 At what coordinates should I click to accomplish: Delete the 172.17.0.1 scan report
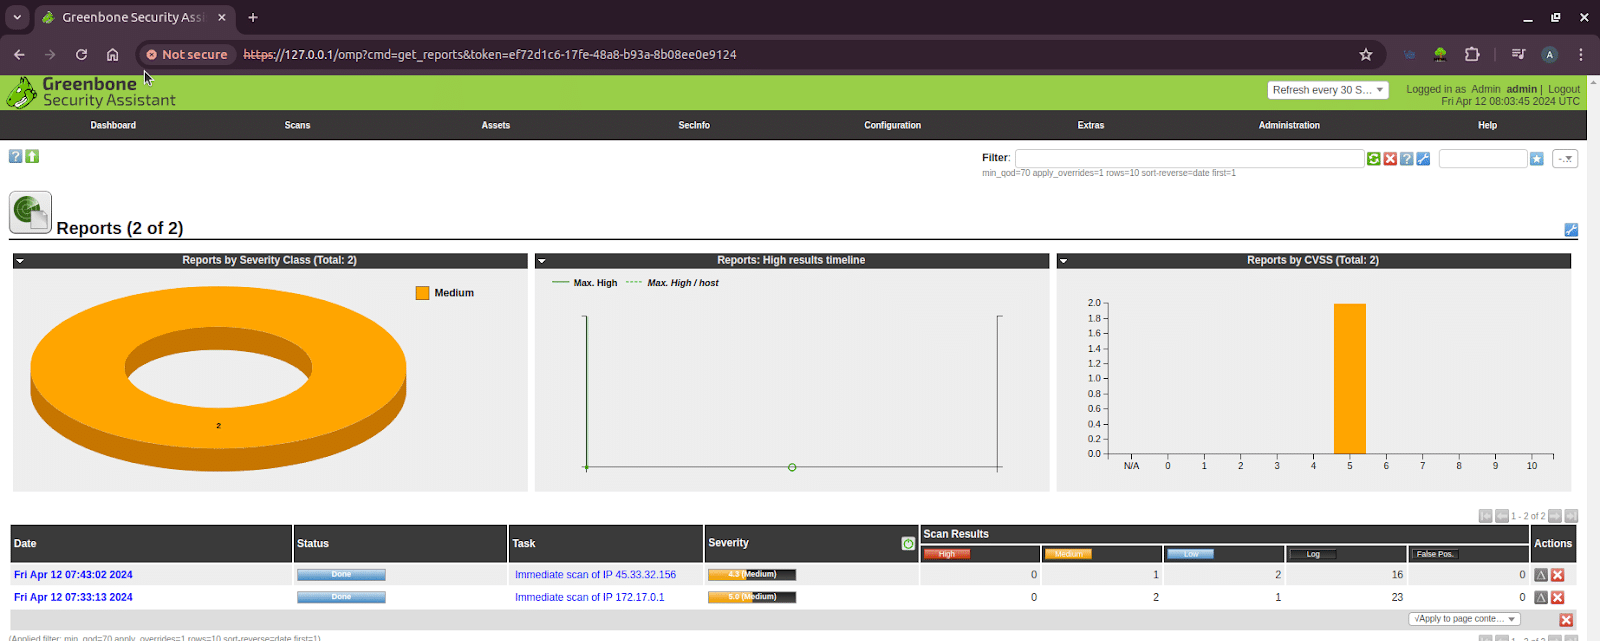1557,597
